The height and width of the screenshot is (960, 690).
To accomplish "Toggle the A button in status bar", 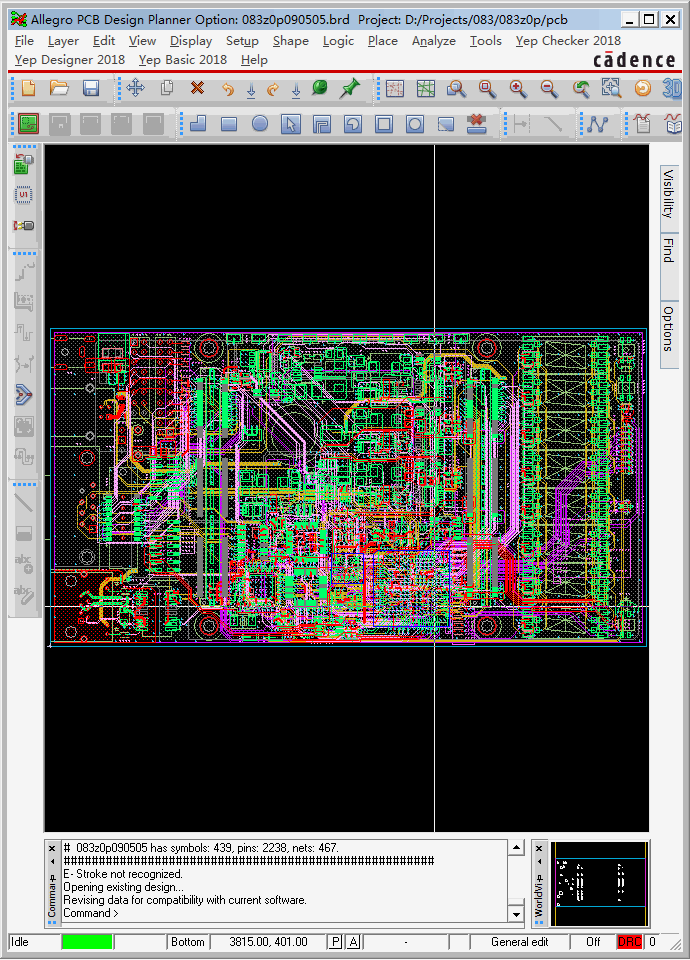I will 353,942.
